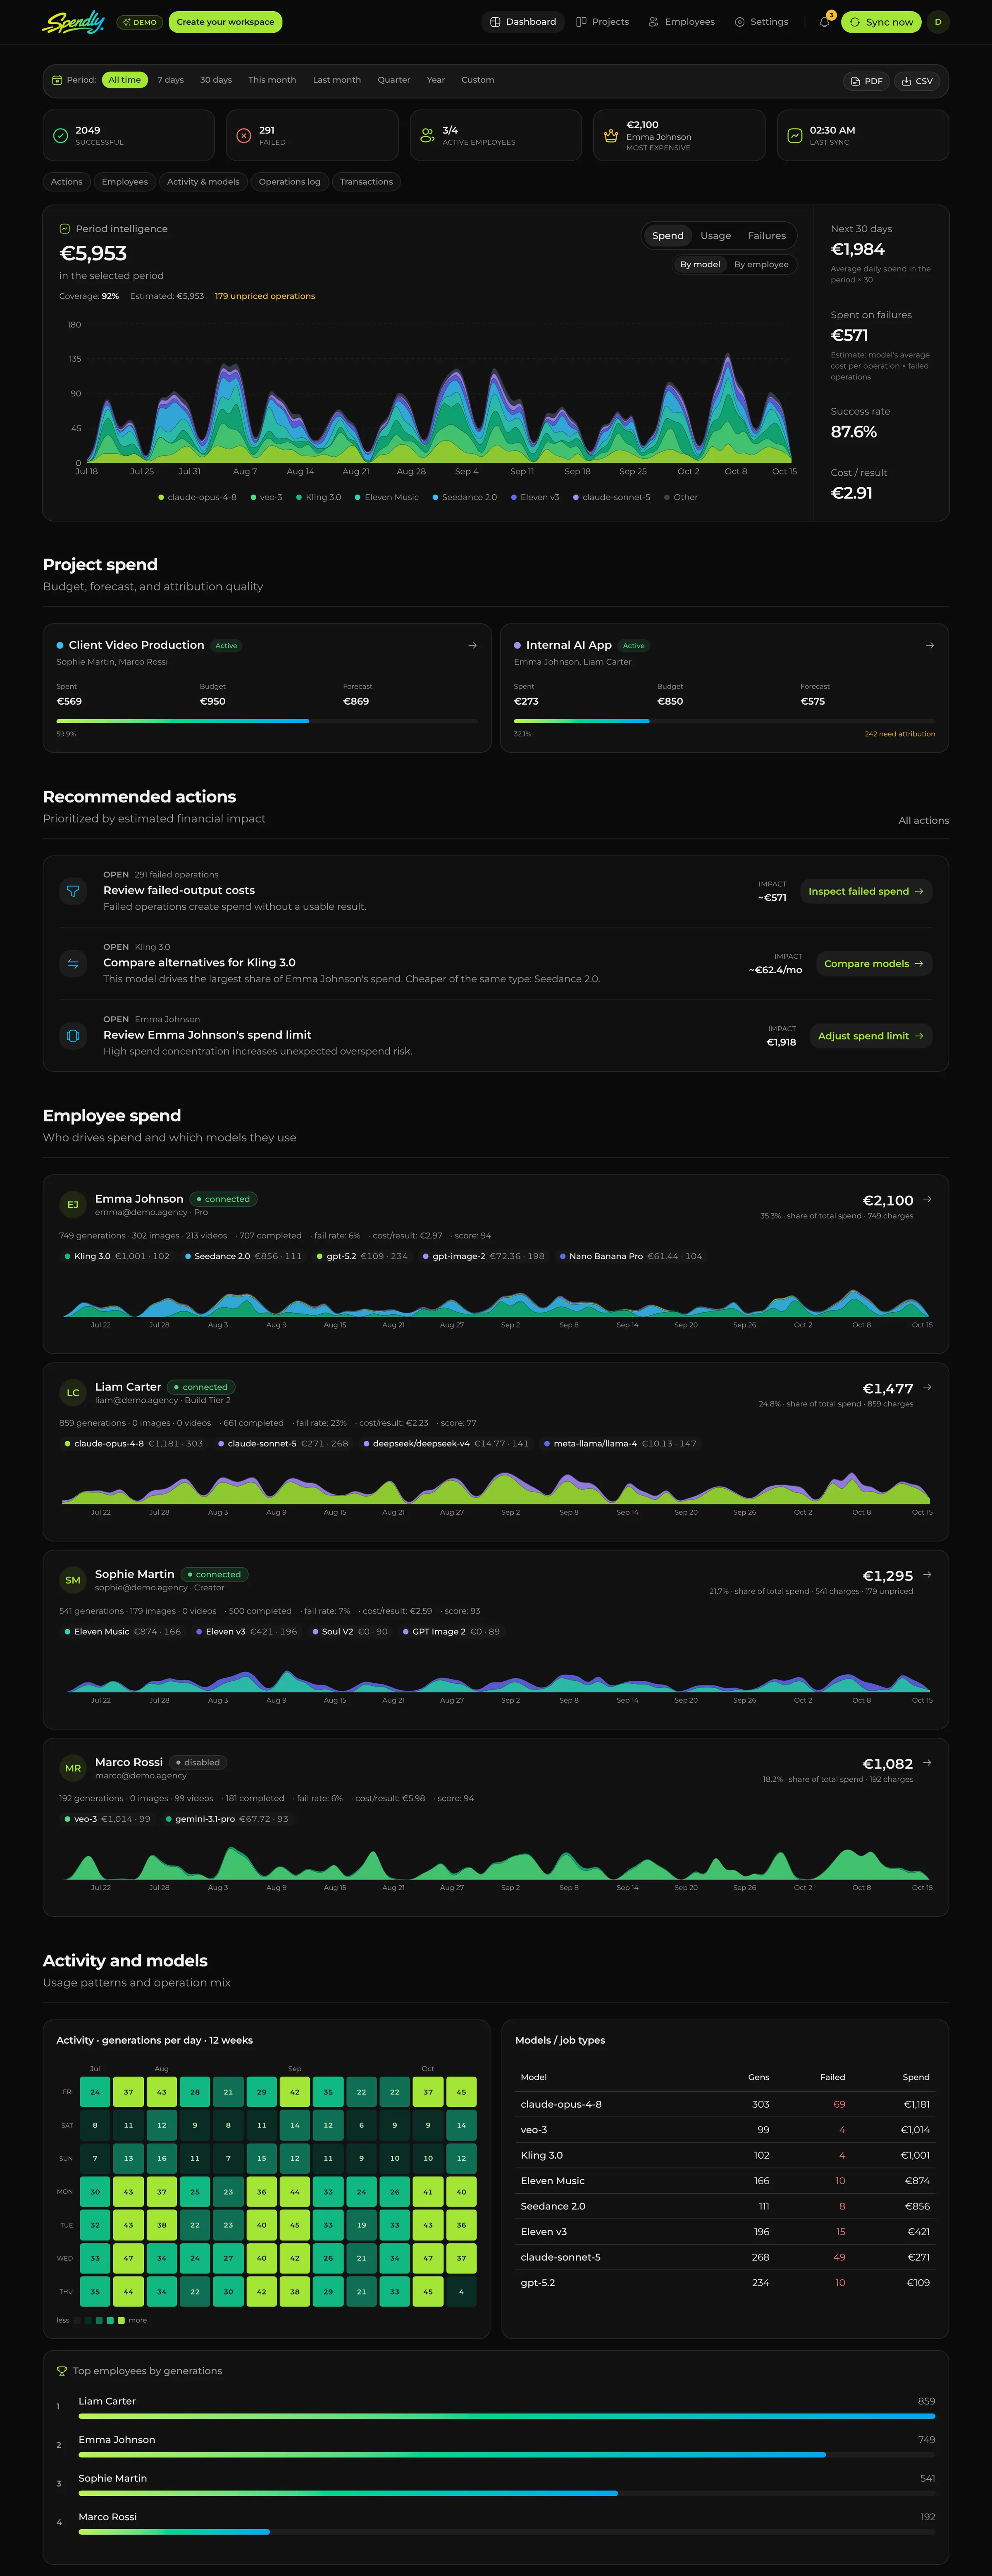Screen dimensions: 992x2576
Task: Export report using the PDF button
Action: click(866, 81)
